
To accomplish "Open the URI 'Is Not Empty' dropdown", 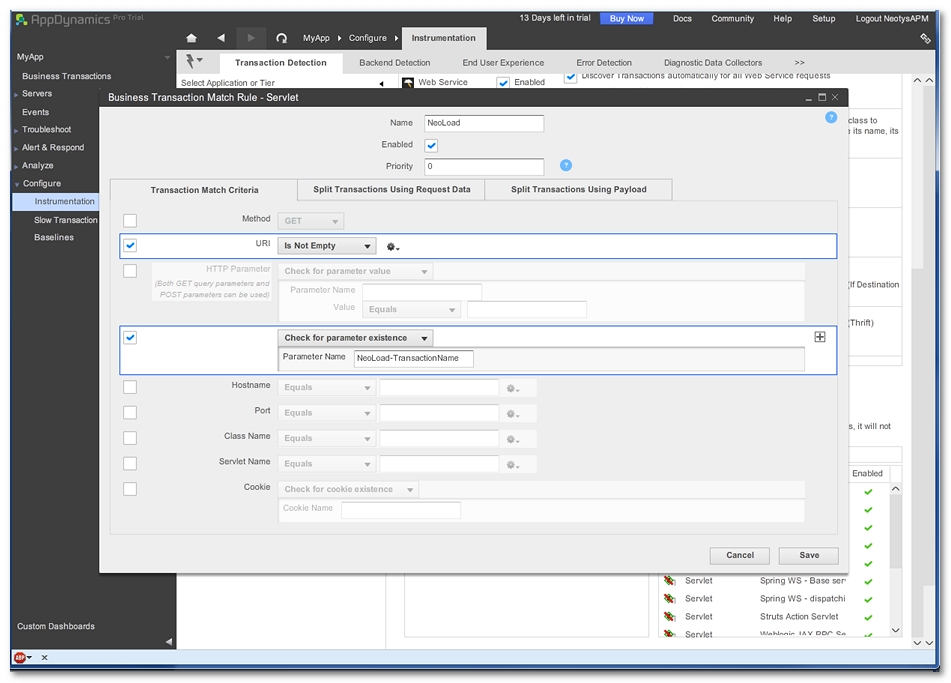I will (x=327, y=246).
